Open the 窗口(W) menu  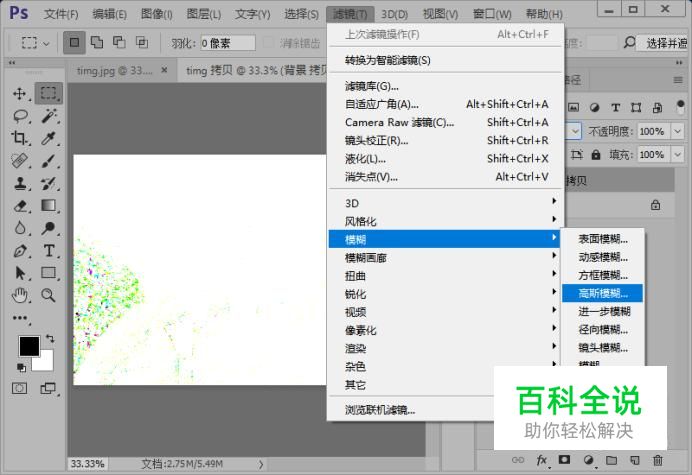click(x=492, y=14)
